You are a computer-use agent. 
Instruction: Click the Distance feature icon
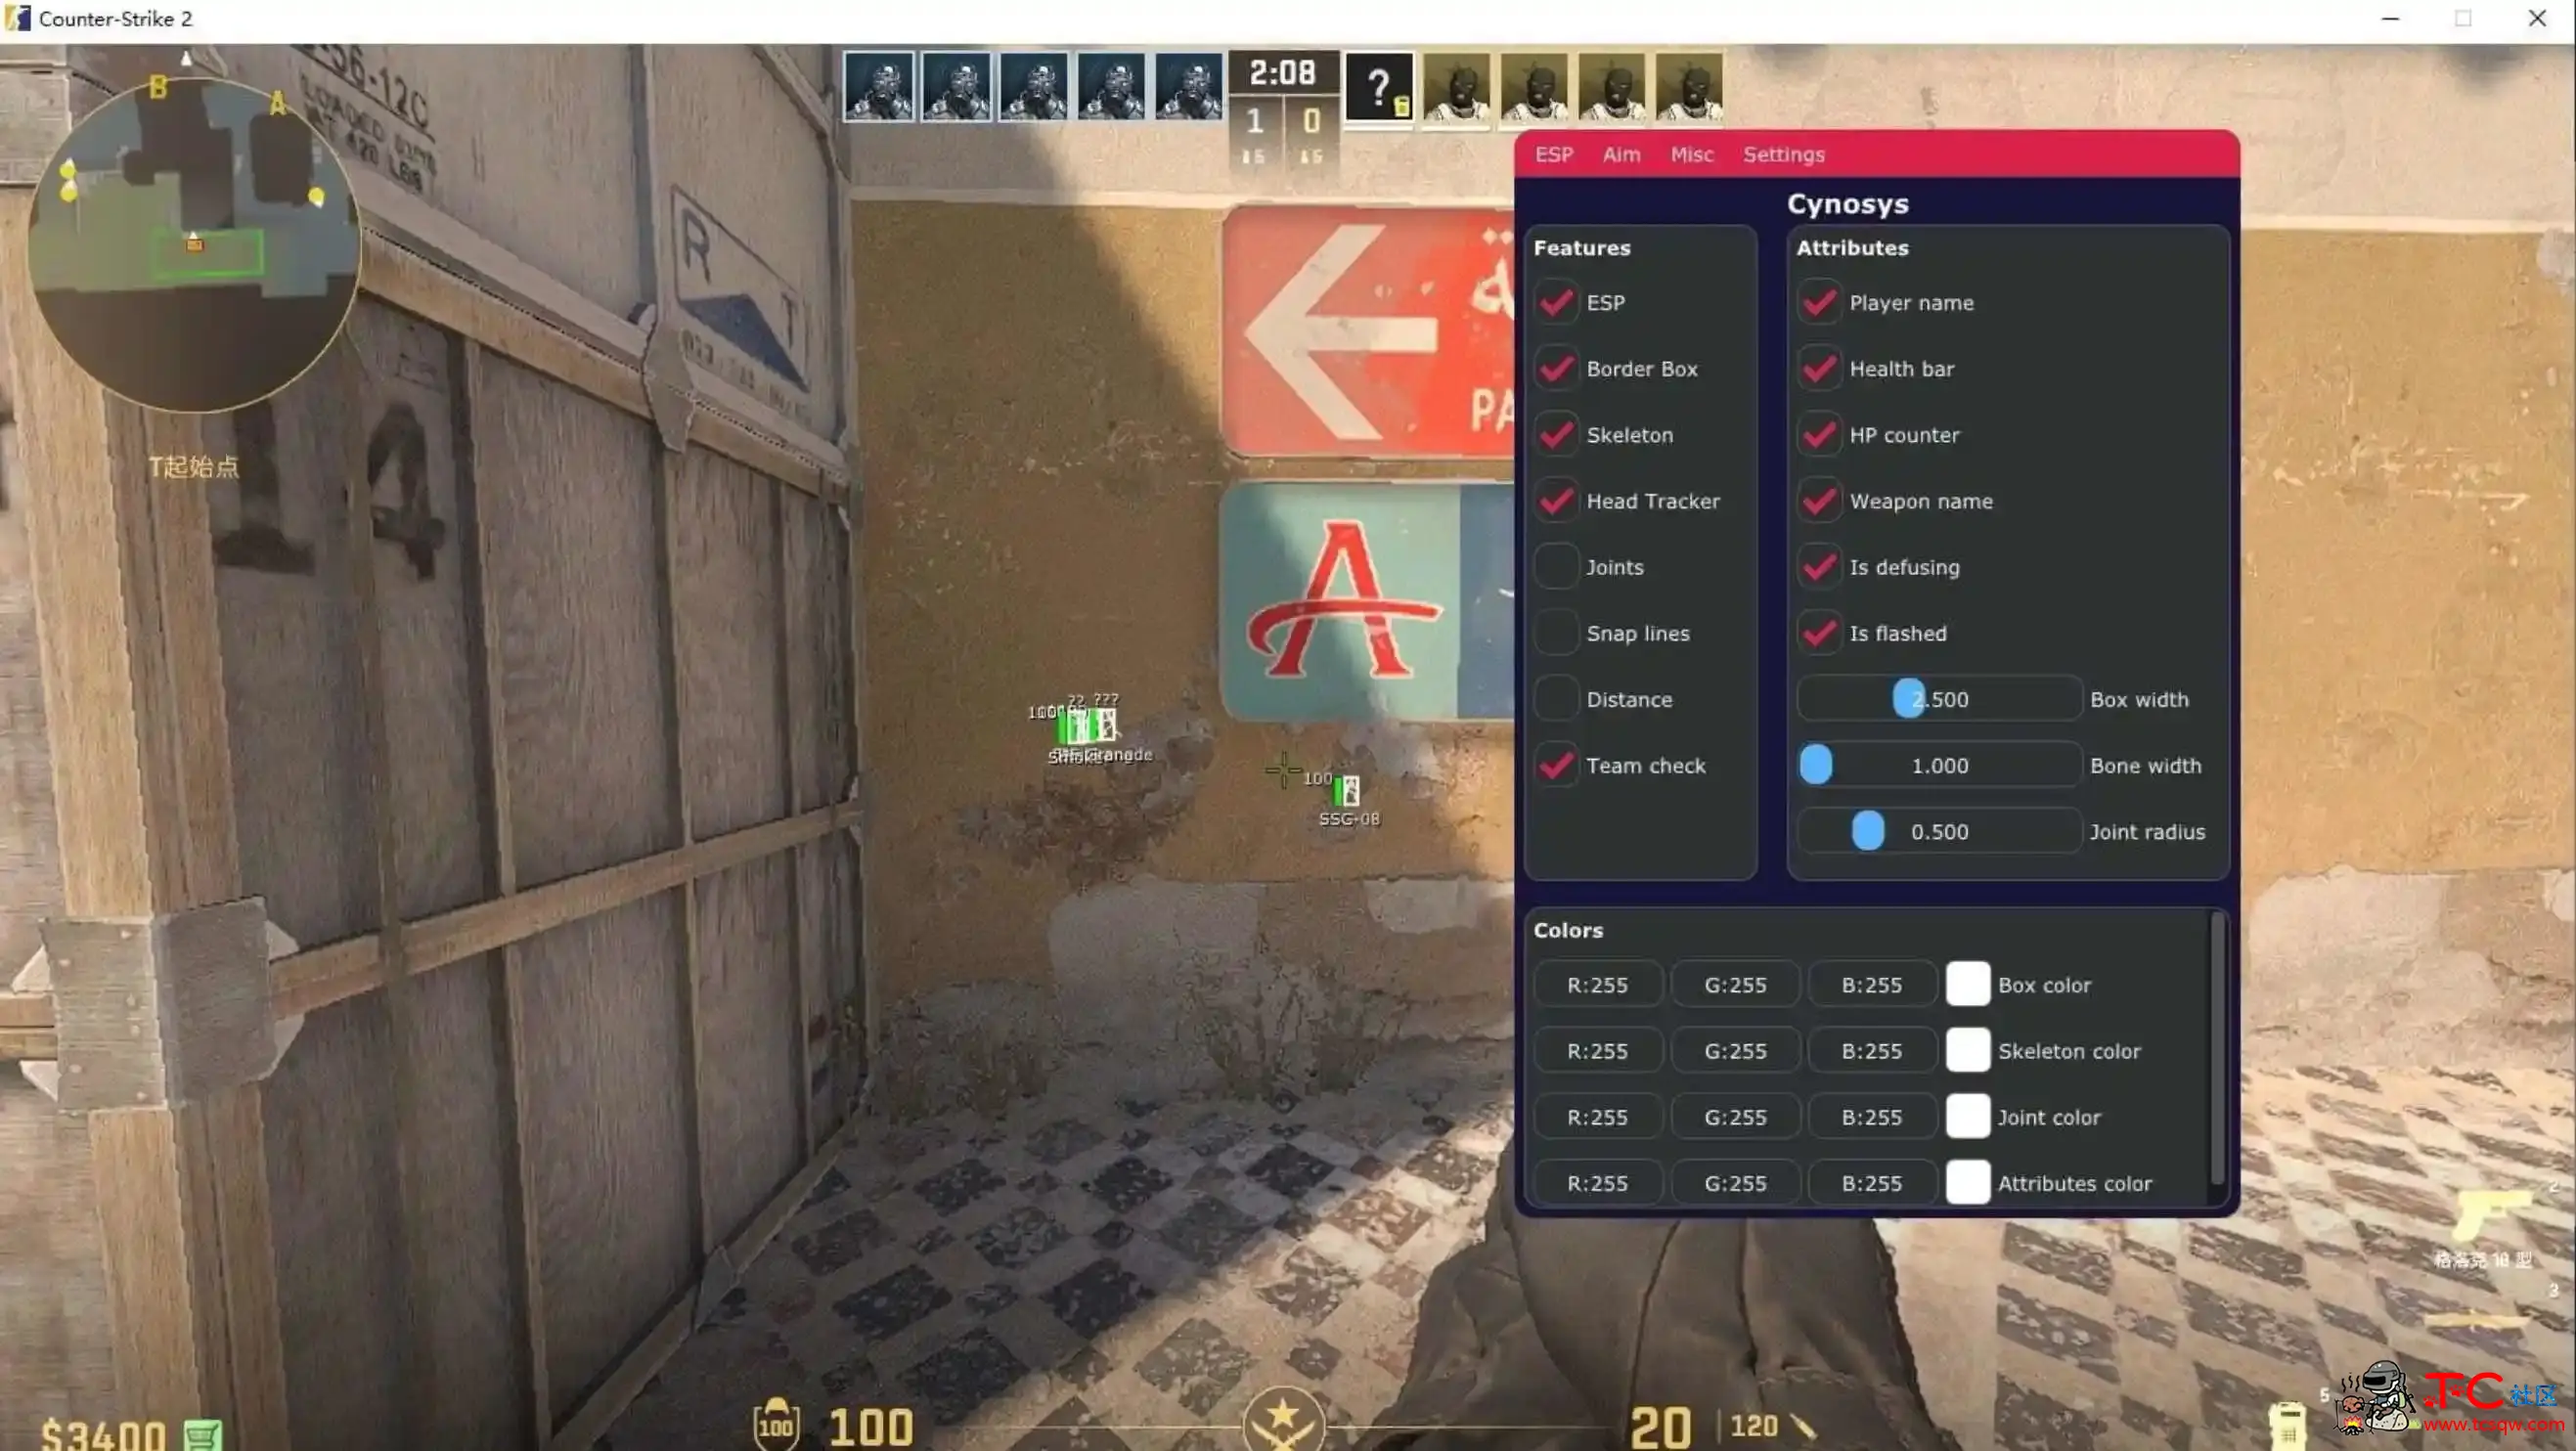1555,699
